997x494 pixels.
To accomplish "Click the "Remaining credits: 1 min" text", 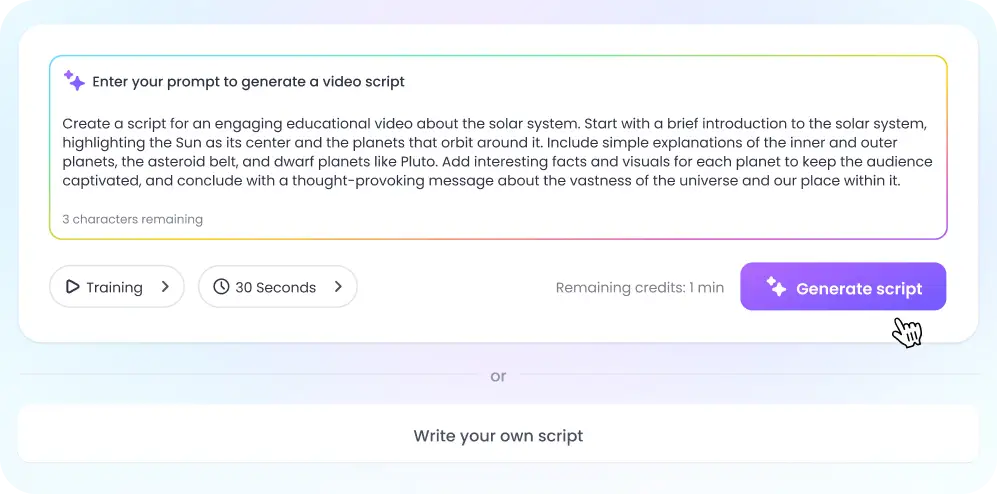I will (x=640, y=288).
